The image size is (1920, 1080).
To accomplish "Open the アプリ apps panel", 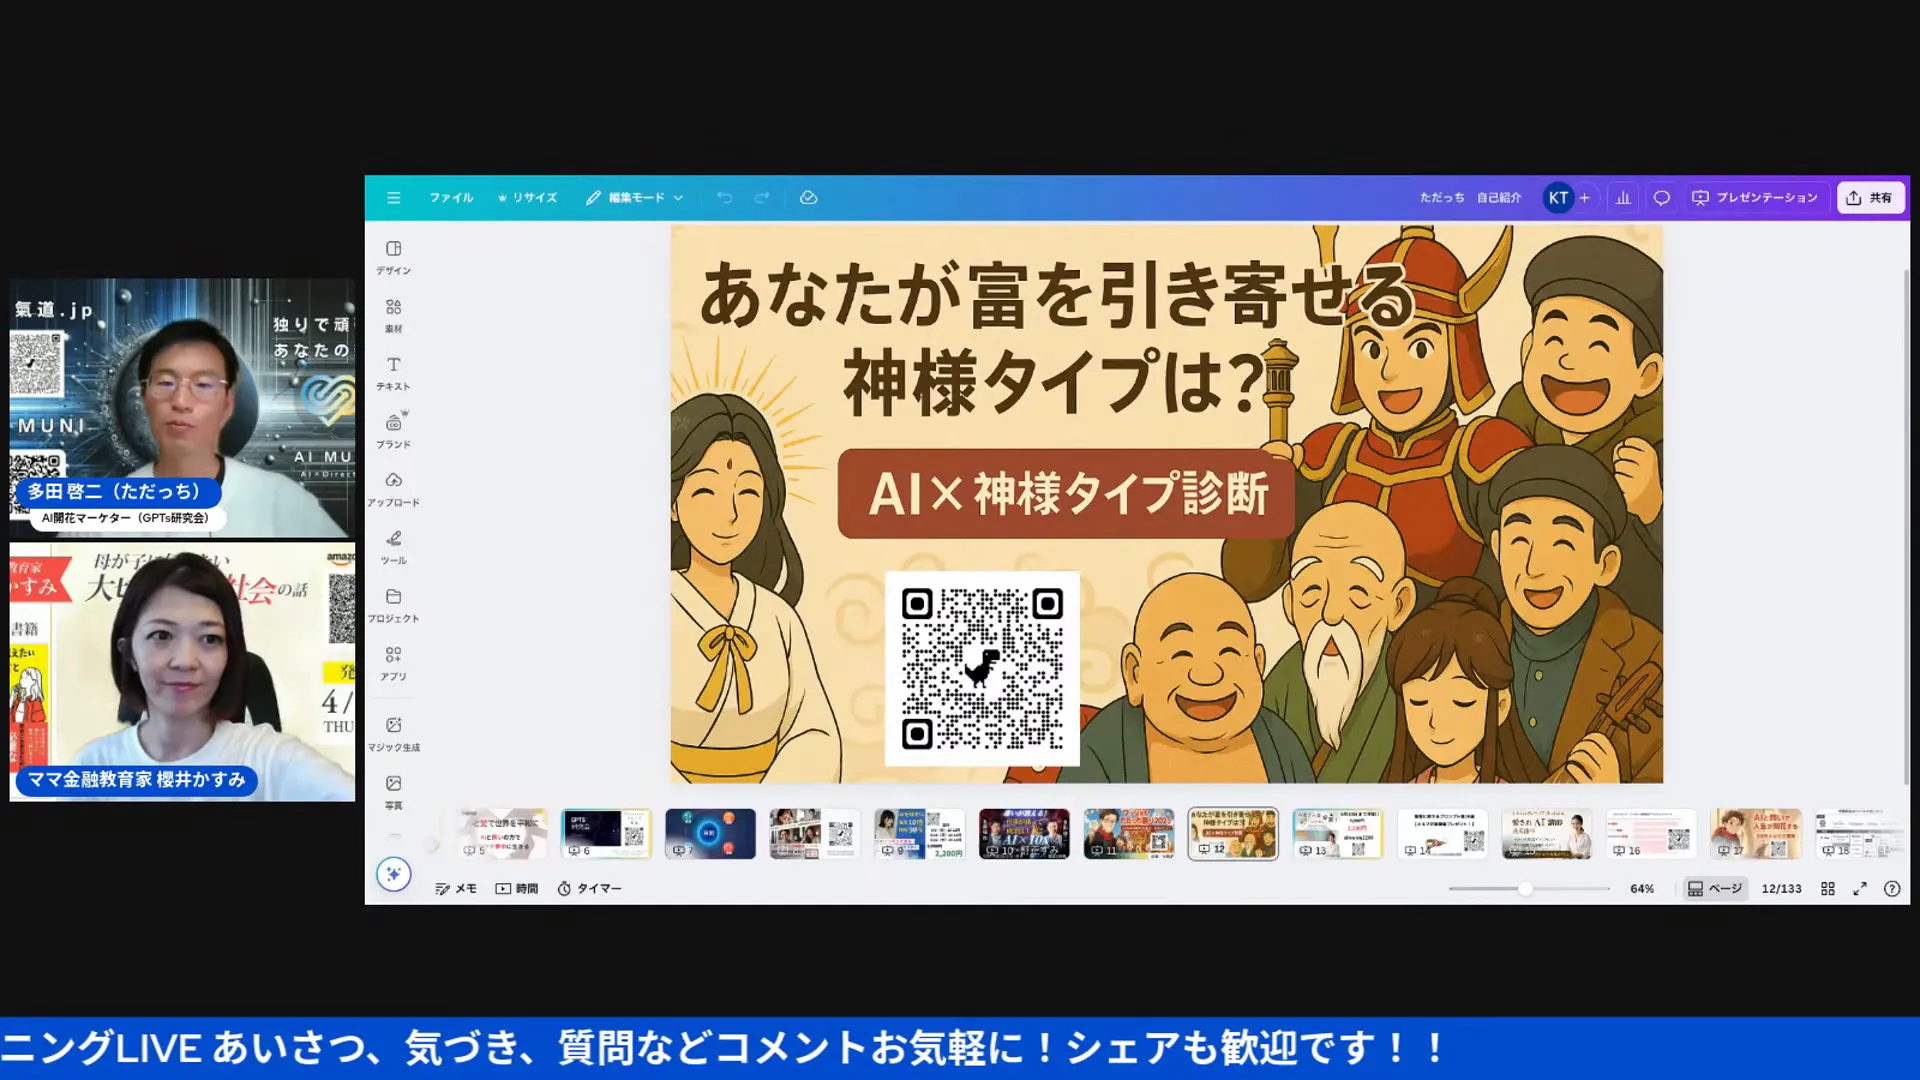I will click(x=393, y=663).
